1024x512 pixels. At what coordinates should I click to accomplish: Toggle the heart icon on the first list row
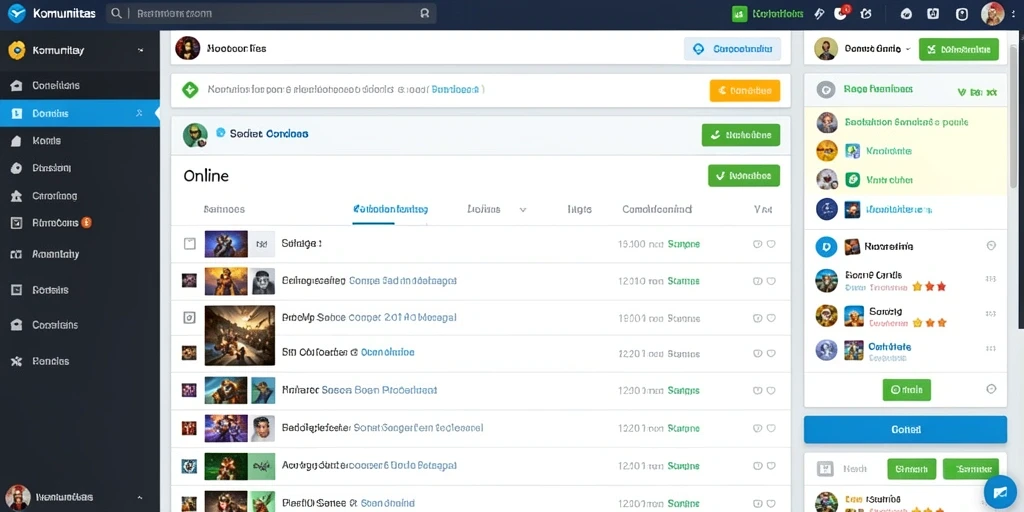click(771, 244)
